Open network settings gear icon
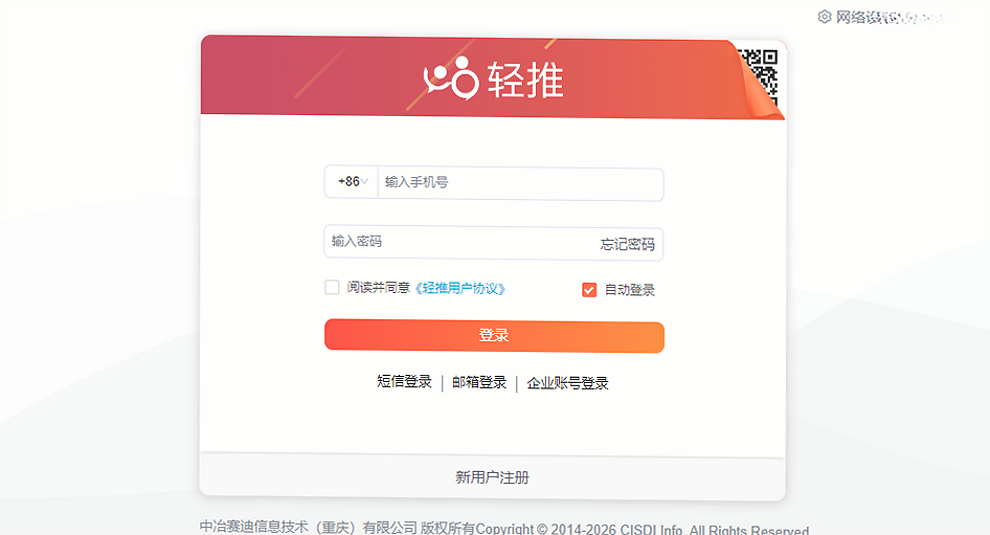The width and height of the screenshot is (990, 535). [825, 16]
